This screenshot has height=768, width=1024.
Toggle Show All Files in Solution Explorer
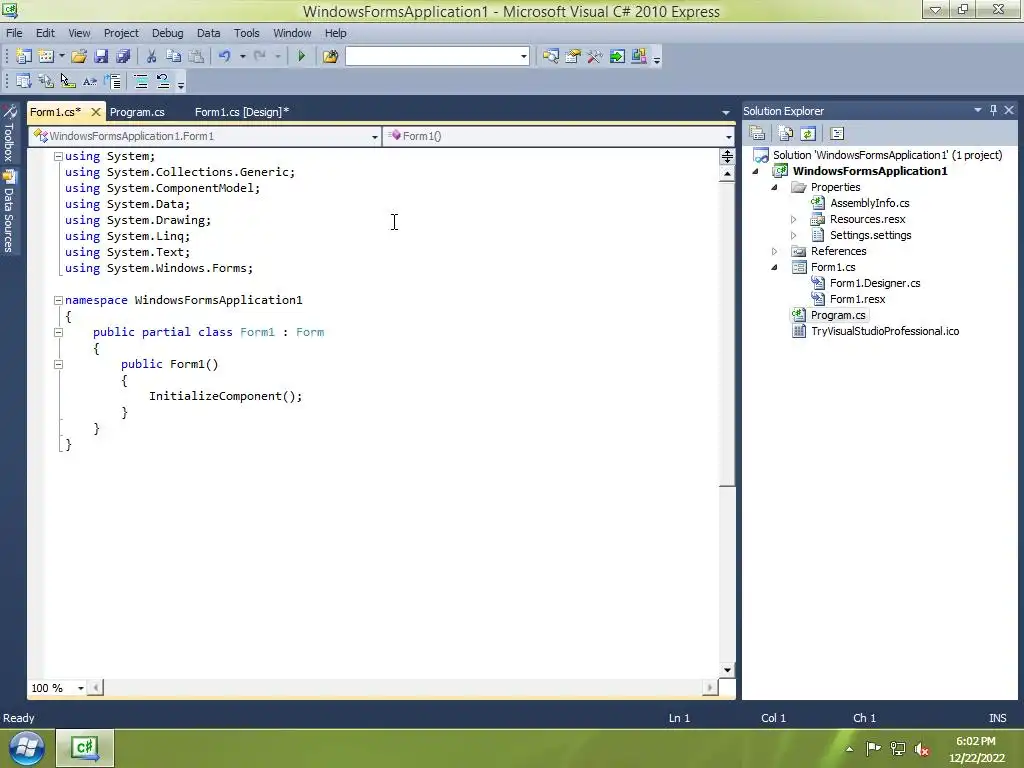786,134
